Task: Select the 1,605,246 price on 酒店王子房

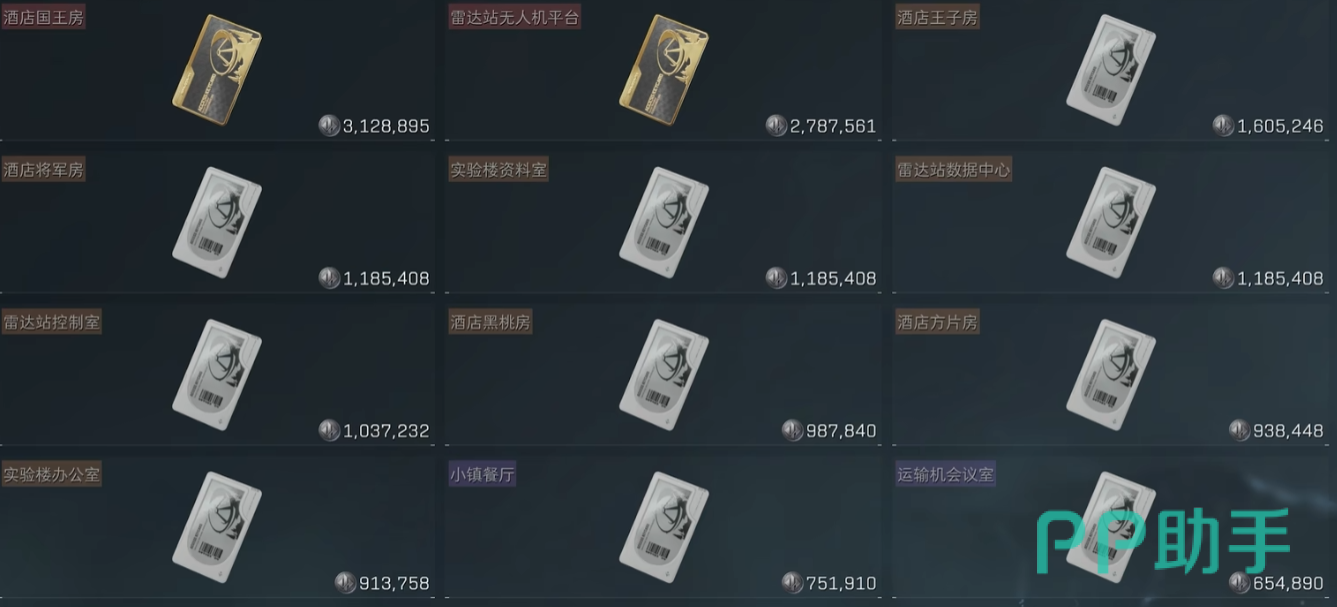Action: (1280, 126)
